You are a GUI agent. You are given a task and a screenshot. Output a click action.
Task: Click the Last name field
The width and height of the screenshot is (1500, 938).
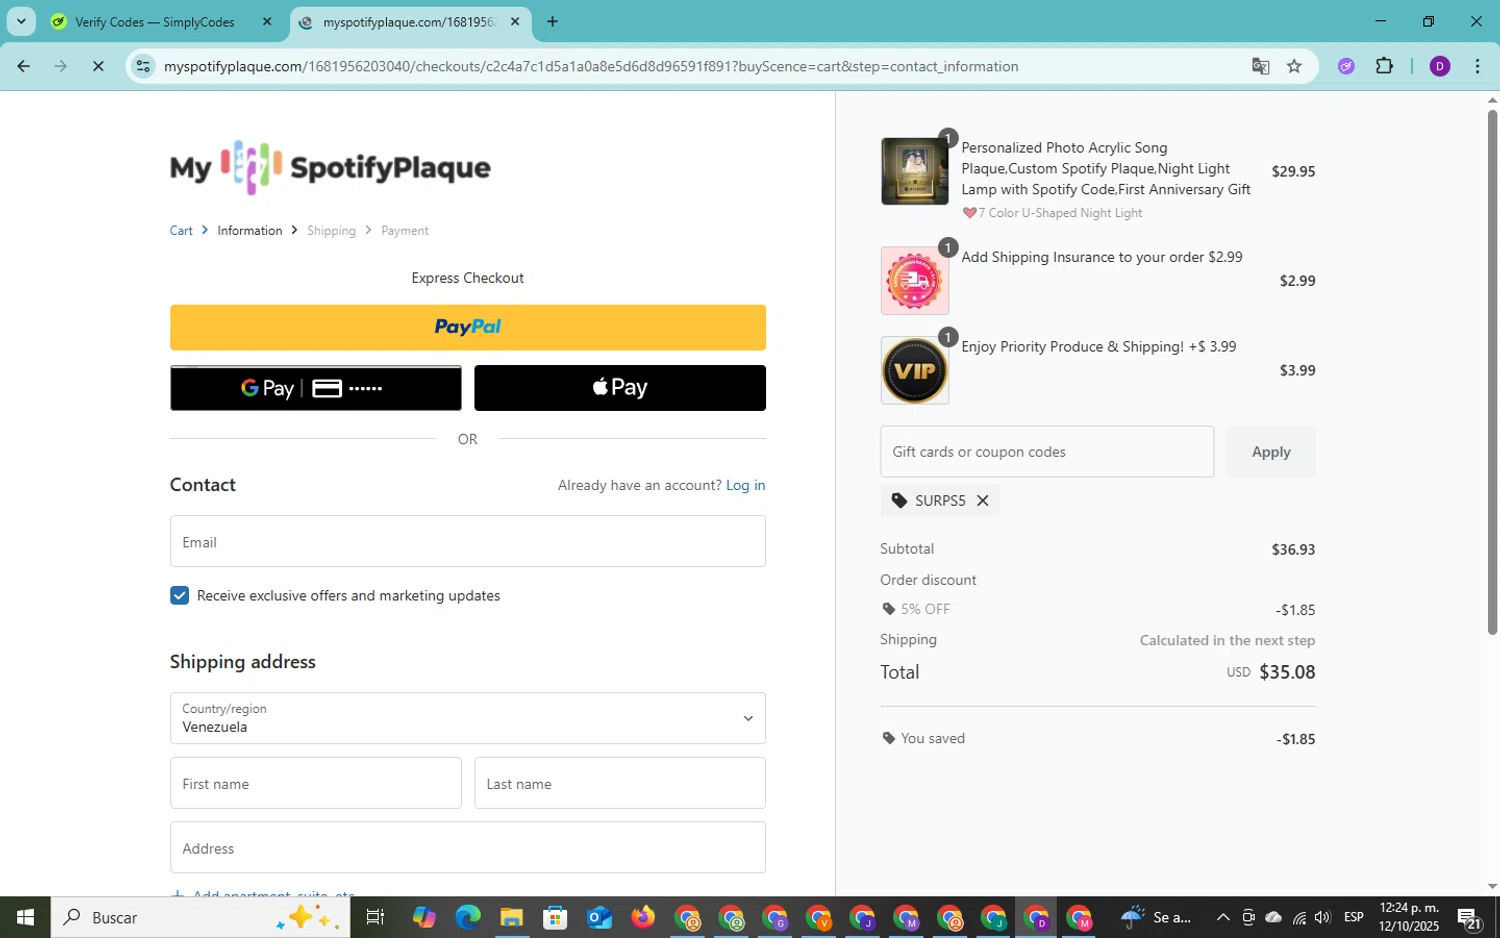(x=620, y=783)
